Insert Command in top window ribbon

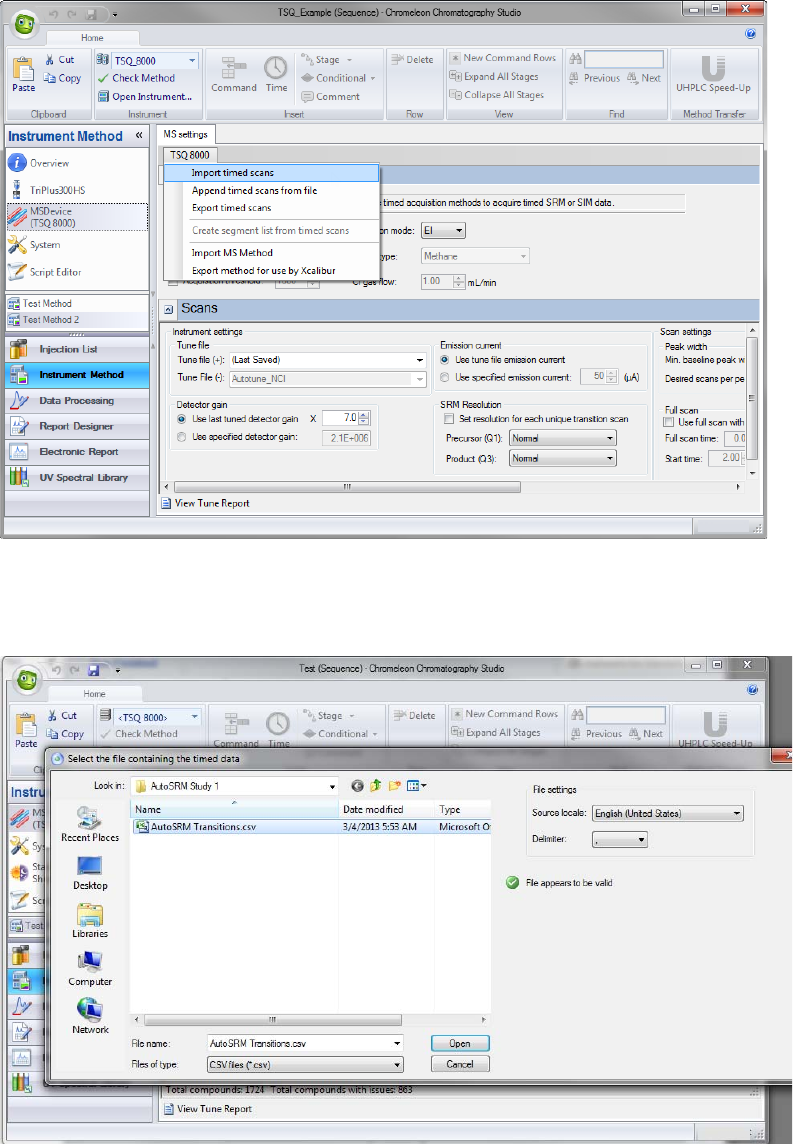233,74
